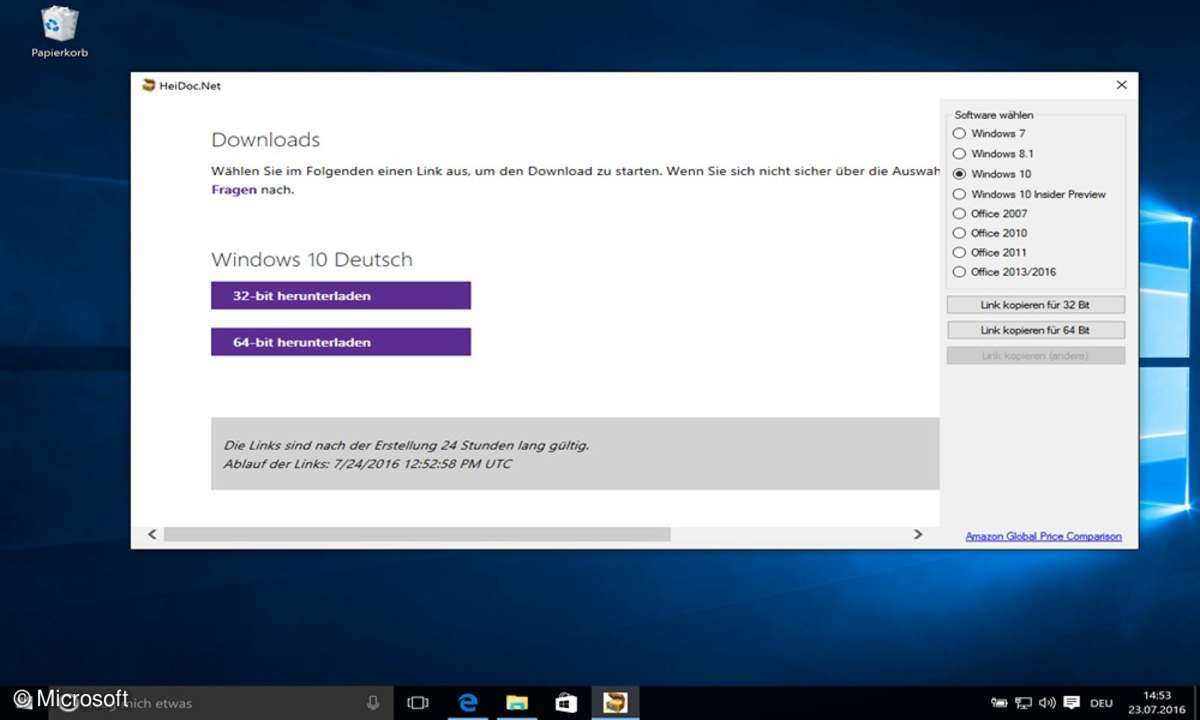Select the Office 2007 radio button

[x=960, y=213]
